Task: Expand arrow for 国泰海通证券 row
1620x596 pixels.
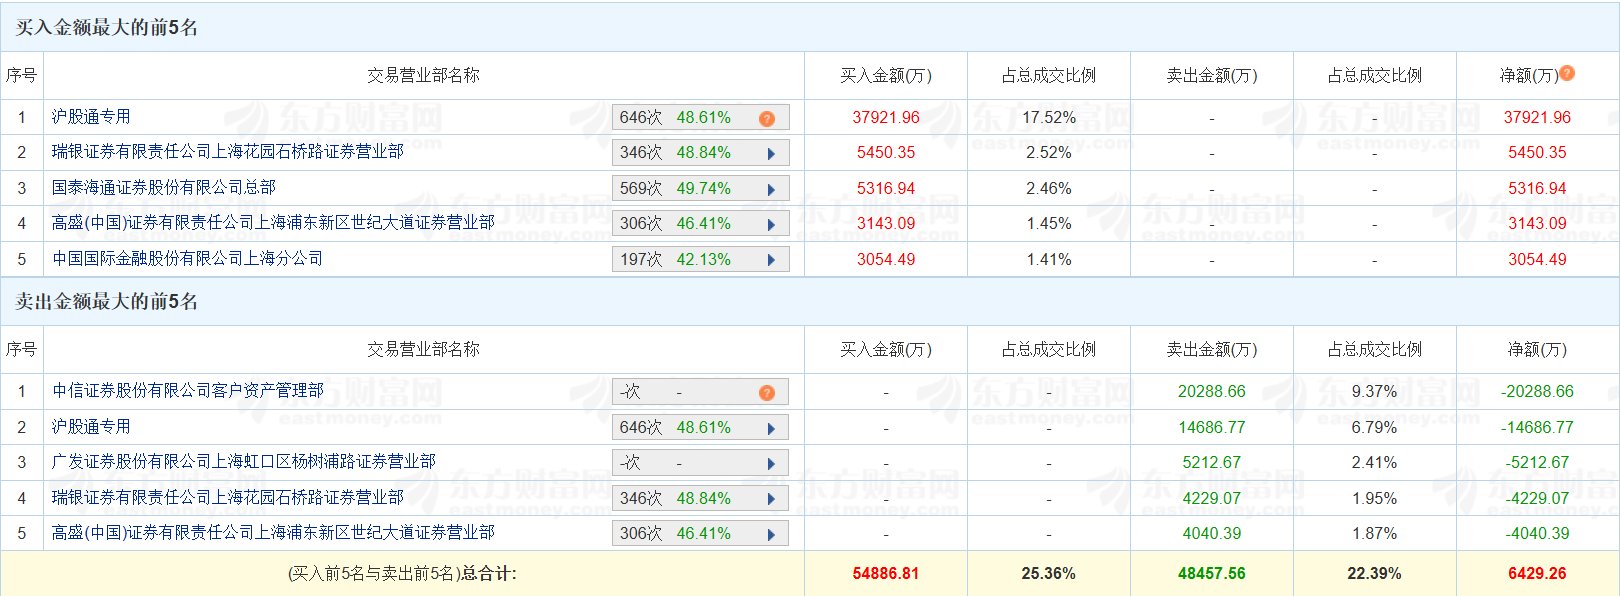Action: [771, 190]
